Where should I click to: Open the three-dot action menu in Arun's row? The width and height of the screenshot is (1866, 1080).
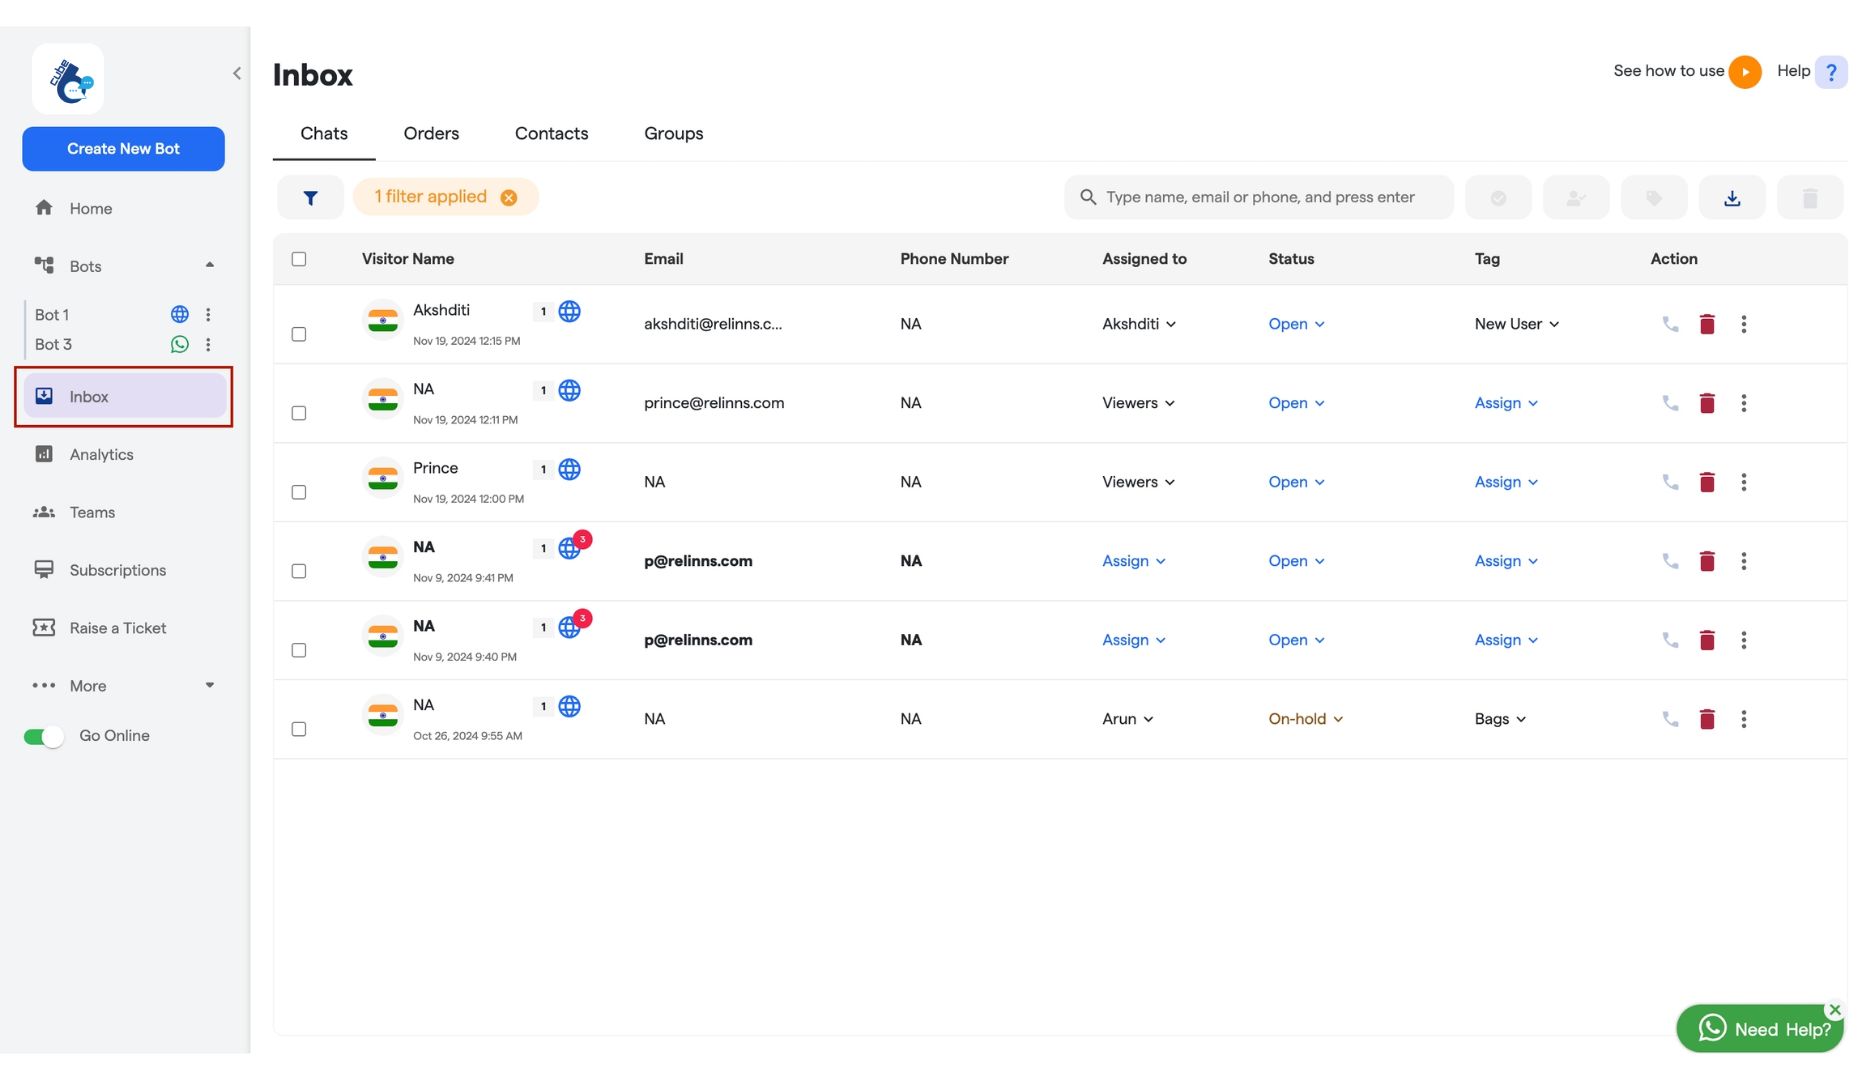click(x=1743, y=719)
